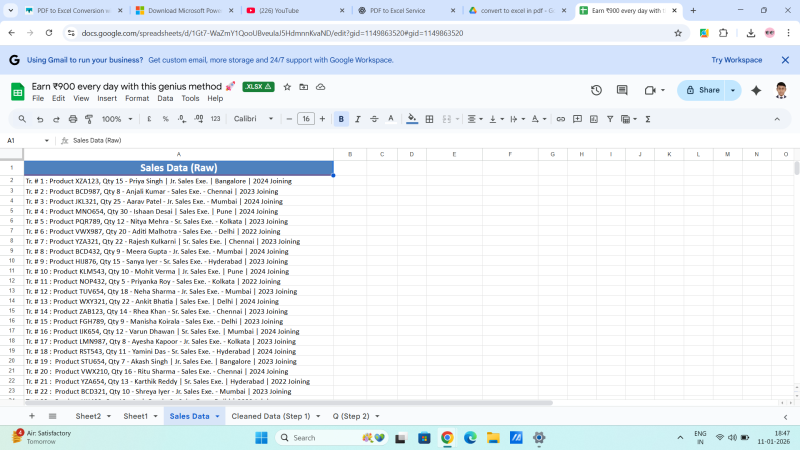800x450 pixels.
Task: Open the zoom 100% dropdown
Action: coord(116,119)
